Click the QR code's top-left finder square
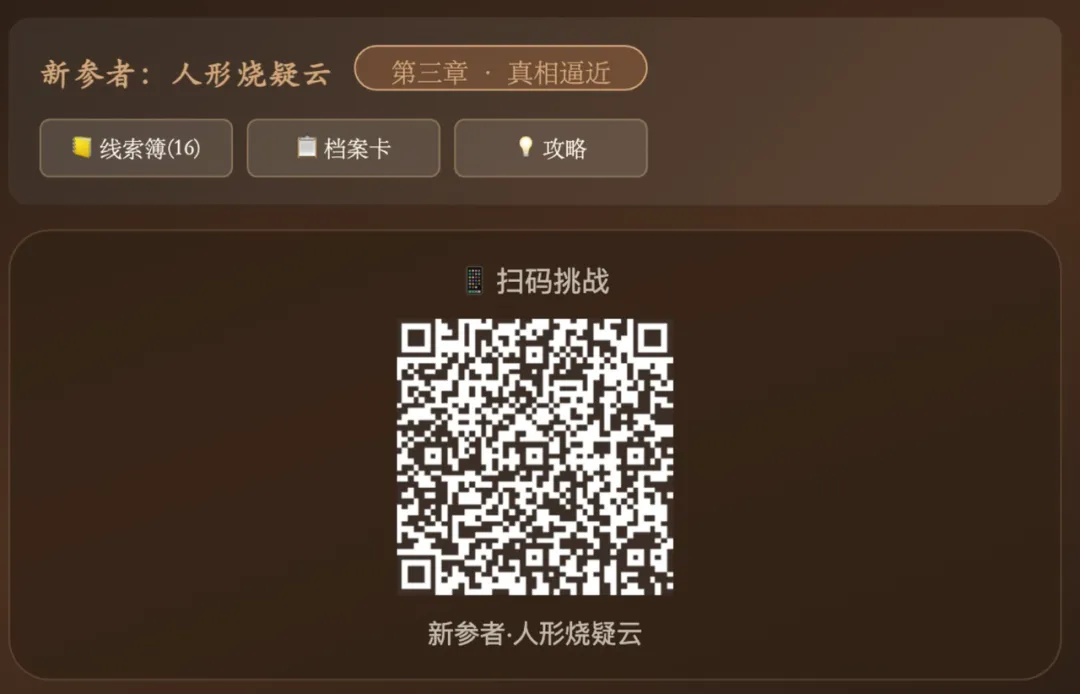 [416, 338]
